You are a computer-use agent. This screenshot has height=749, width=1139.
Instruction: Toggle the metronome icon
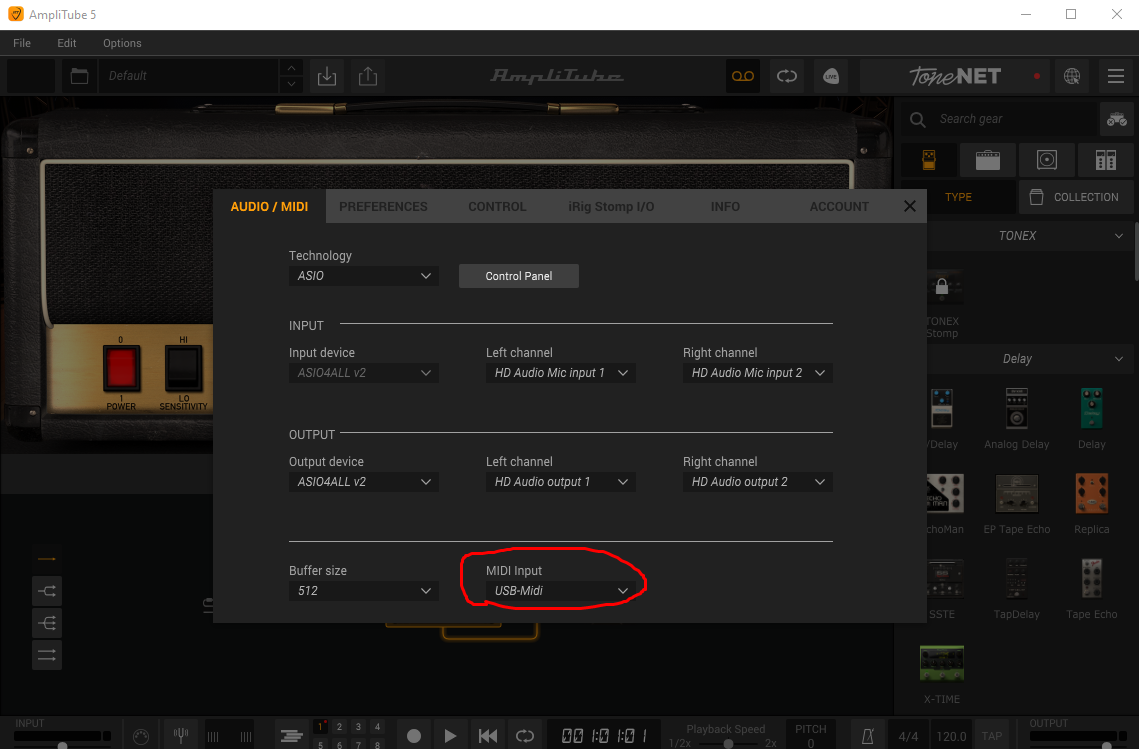click(867, 736)
